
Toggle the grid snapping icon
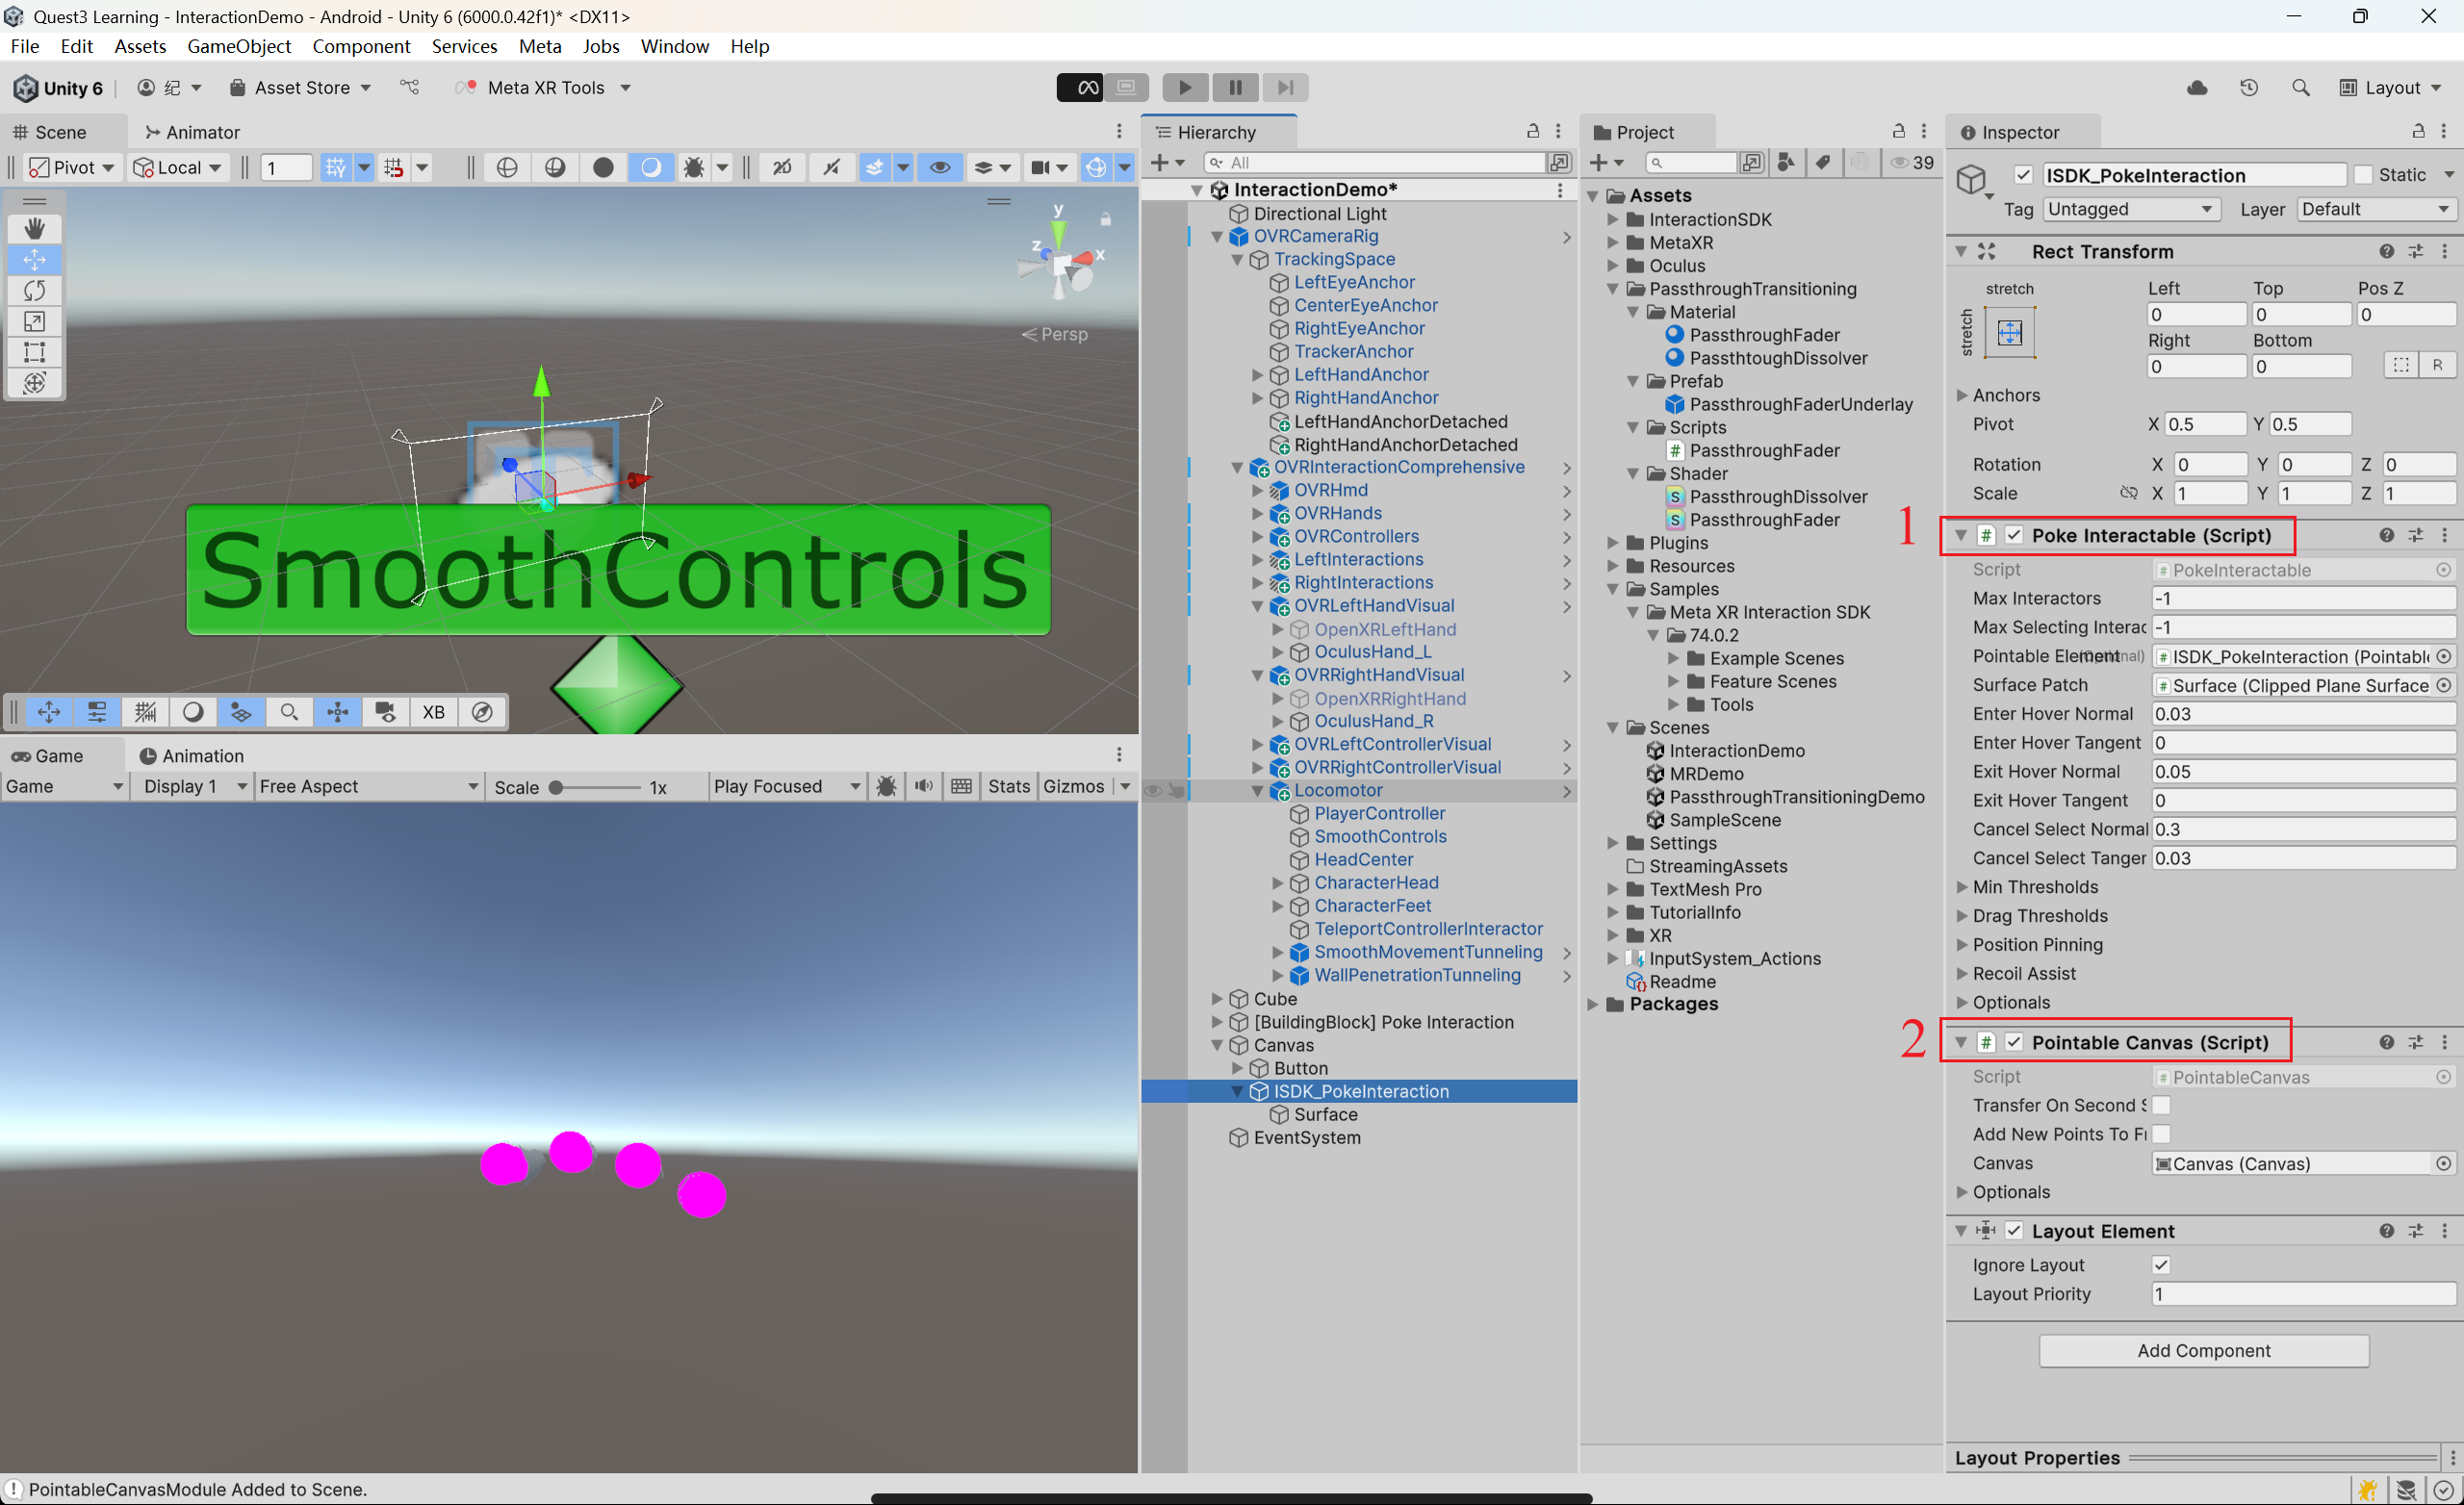pos(336,168)
